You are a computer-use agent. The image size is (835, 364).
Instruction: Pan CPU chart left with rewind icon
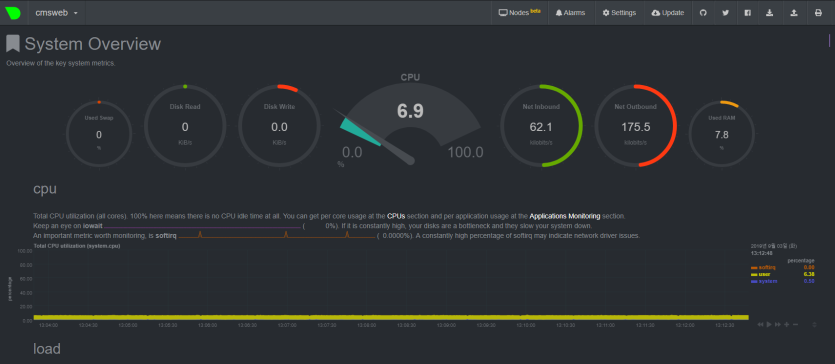(x=760, y=324)
